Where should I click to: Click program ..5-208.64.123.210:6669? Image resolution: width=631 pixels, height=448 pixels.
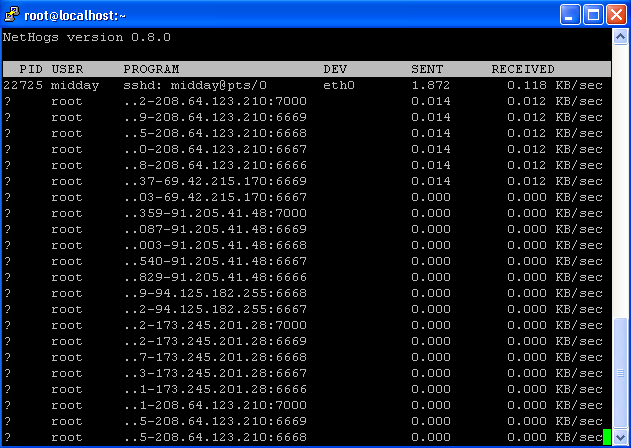(215, 421)
